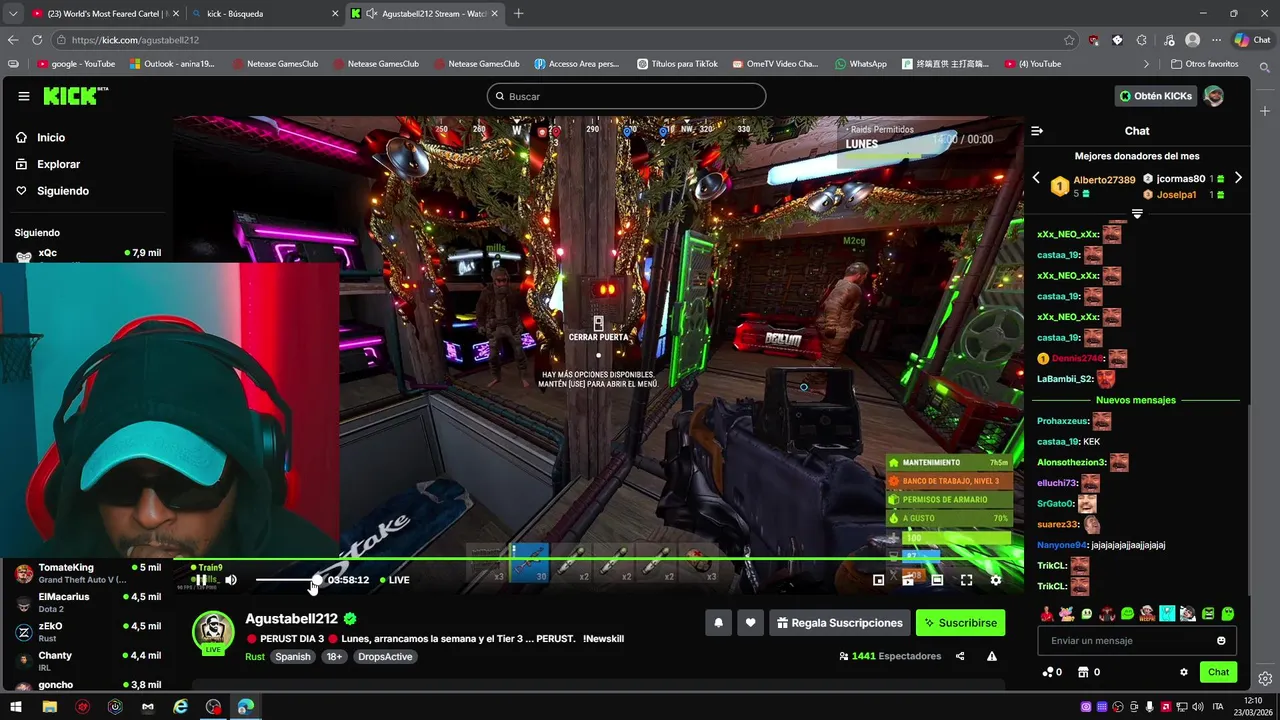1280x720 pixels.
Task: Select the Spanish language tag
Action: 293,657
